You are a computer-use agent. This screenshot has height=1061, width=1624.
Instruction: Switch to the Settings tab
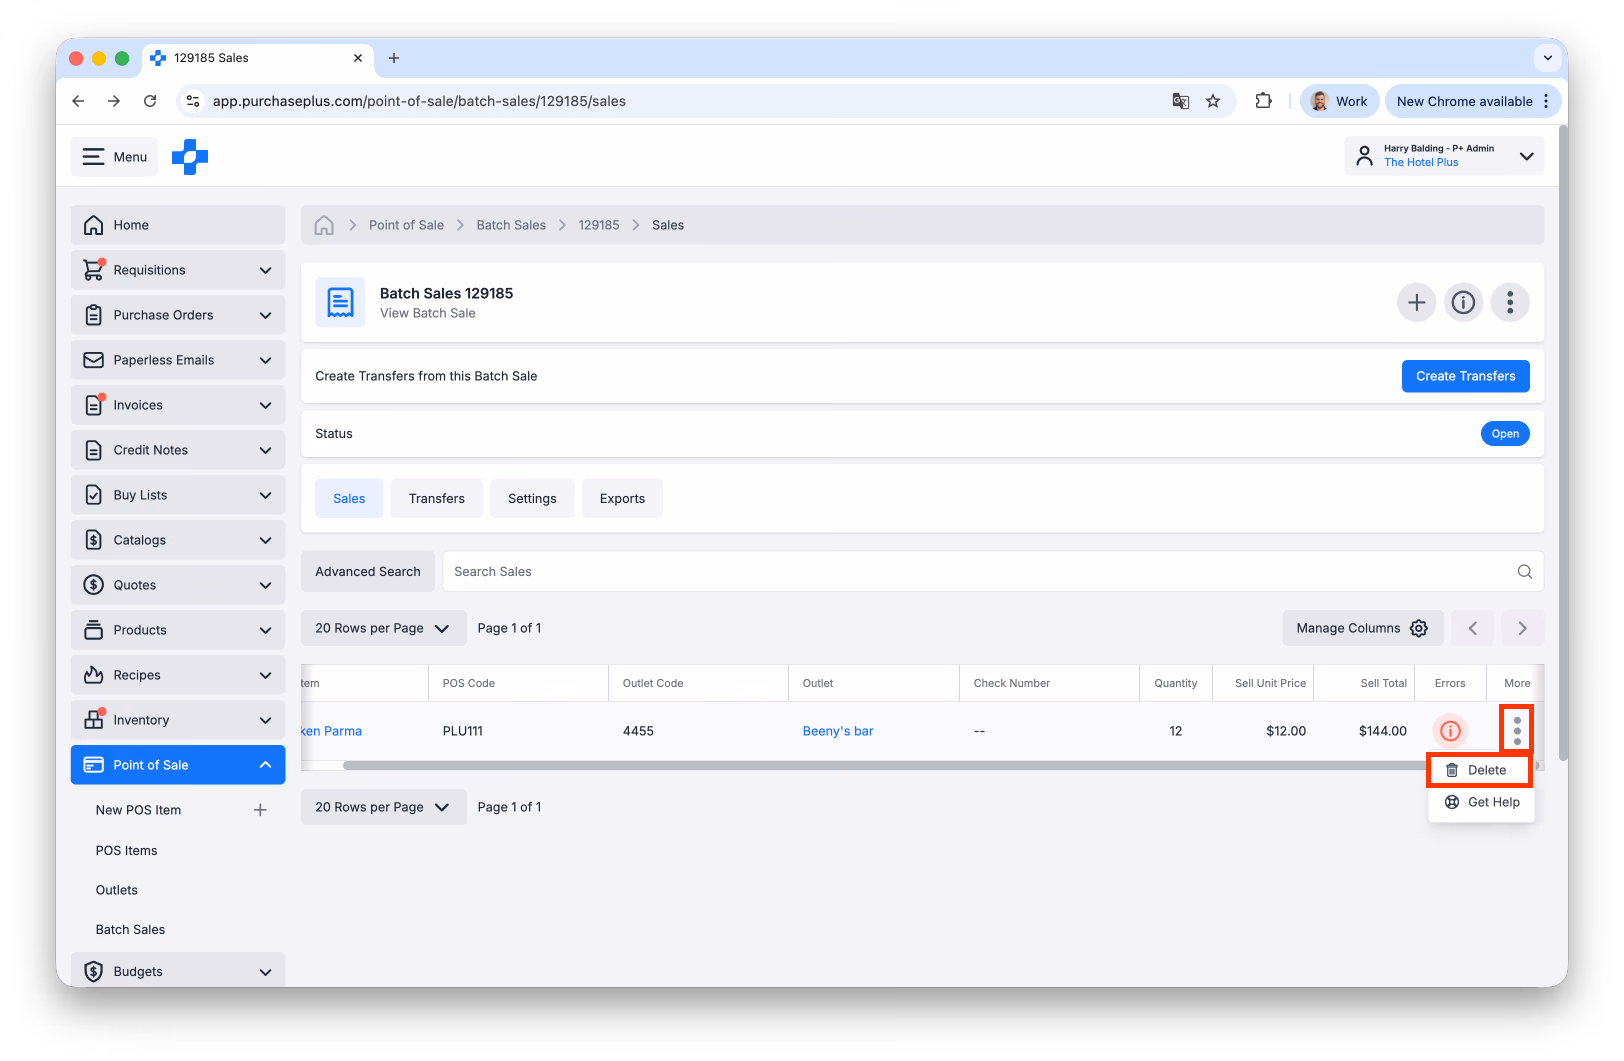click(x=532, y=498)
